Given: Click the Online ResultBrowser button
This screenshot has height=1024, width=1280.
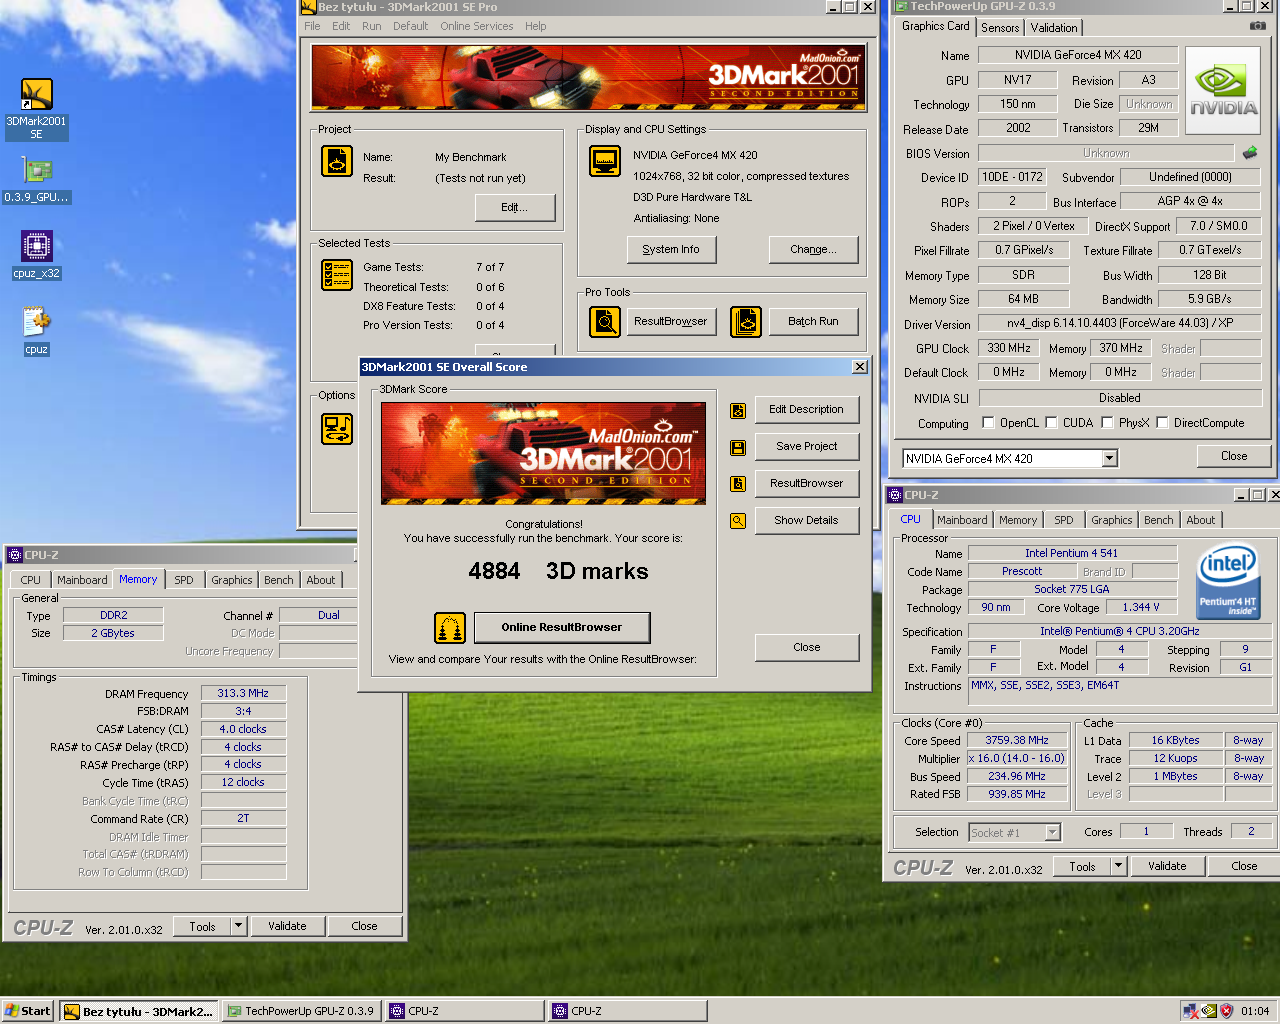Looking at the screenshot, I should (562, 628).
